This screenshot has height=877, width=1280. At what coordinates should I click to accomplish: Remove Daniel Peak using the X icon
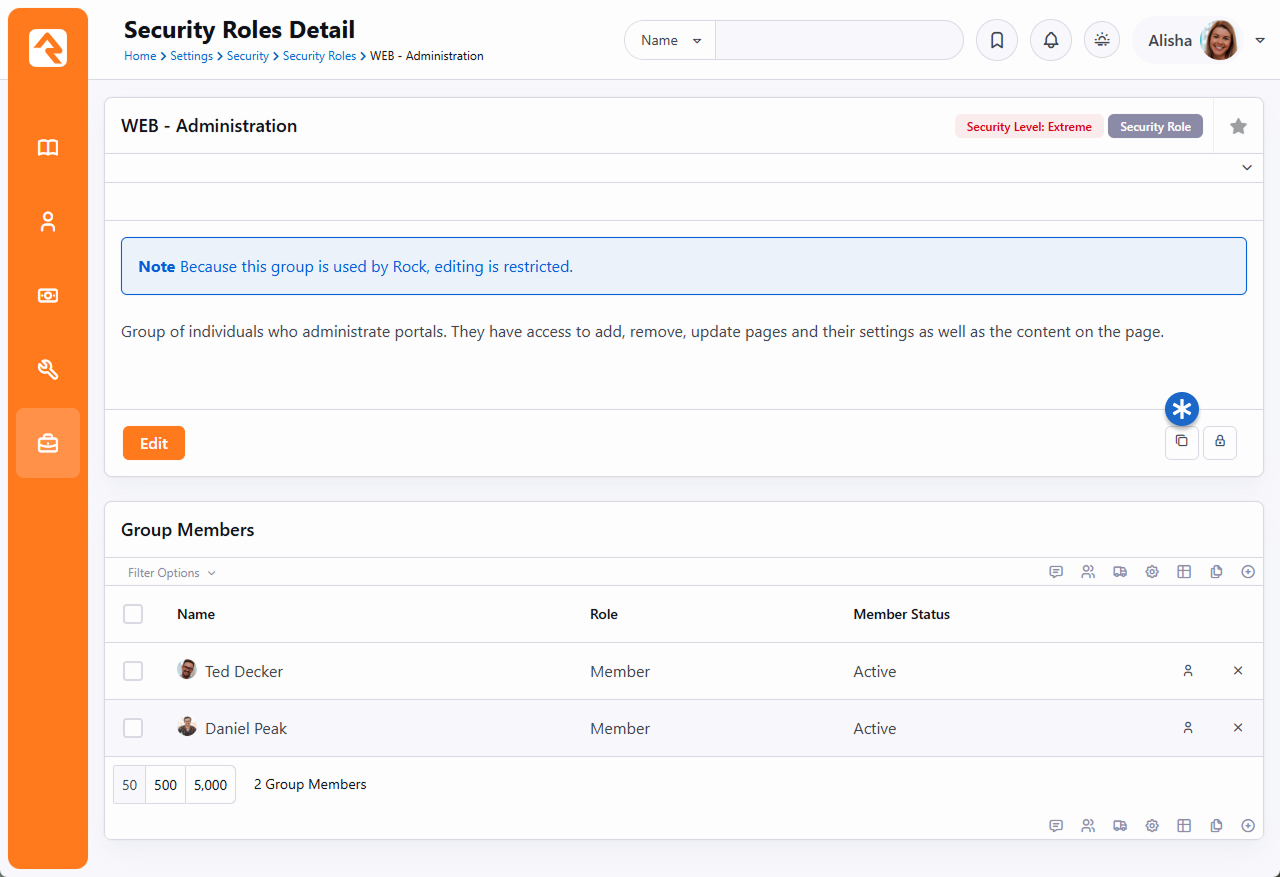(x=1238, y=728)
